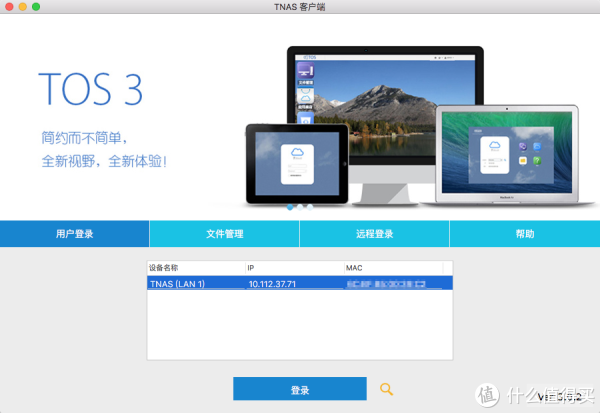Switch to the 用户登录 tab
This screenshot has height=413, width=600.
(75, 234)
